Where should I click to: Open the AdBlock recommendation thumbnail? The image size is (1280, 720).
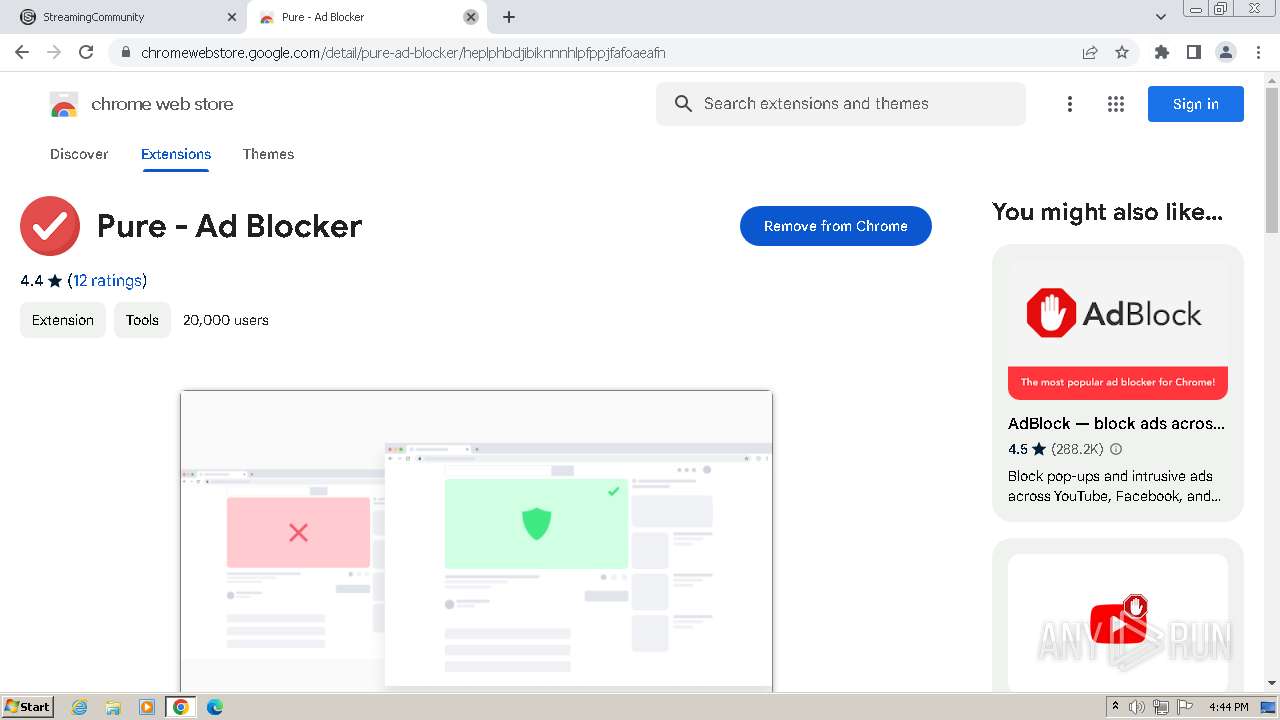point(1118,330)
